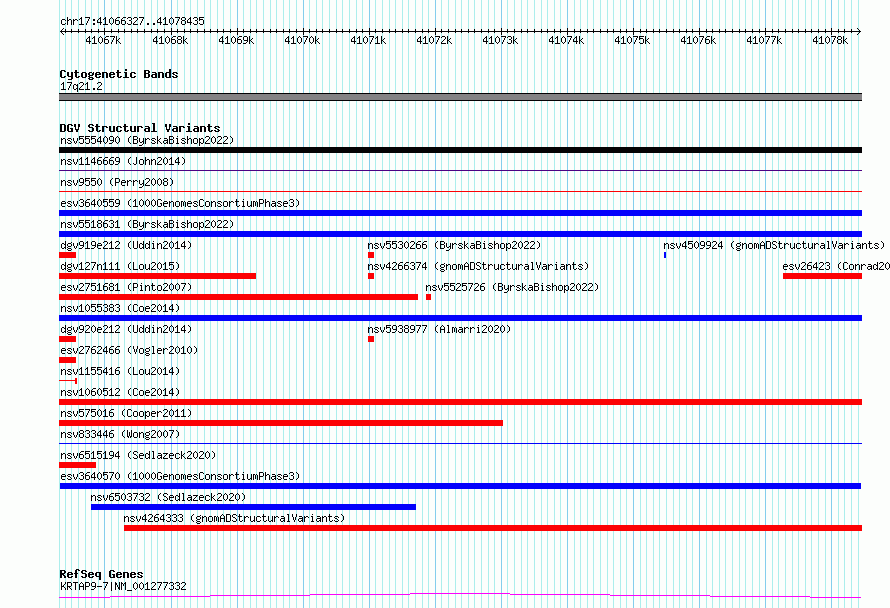Open the nsv1060512 (Coe2014) label

(120, 392)
